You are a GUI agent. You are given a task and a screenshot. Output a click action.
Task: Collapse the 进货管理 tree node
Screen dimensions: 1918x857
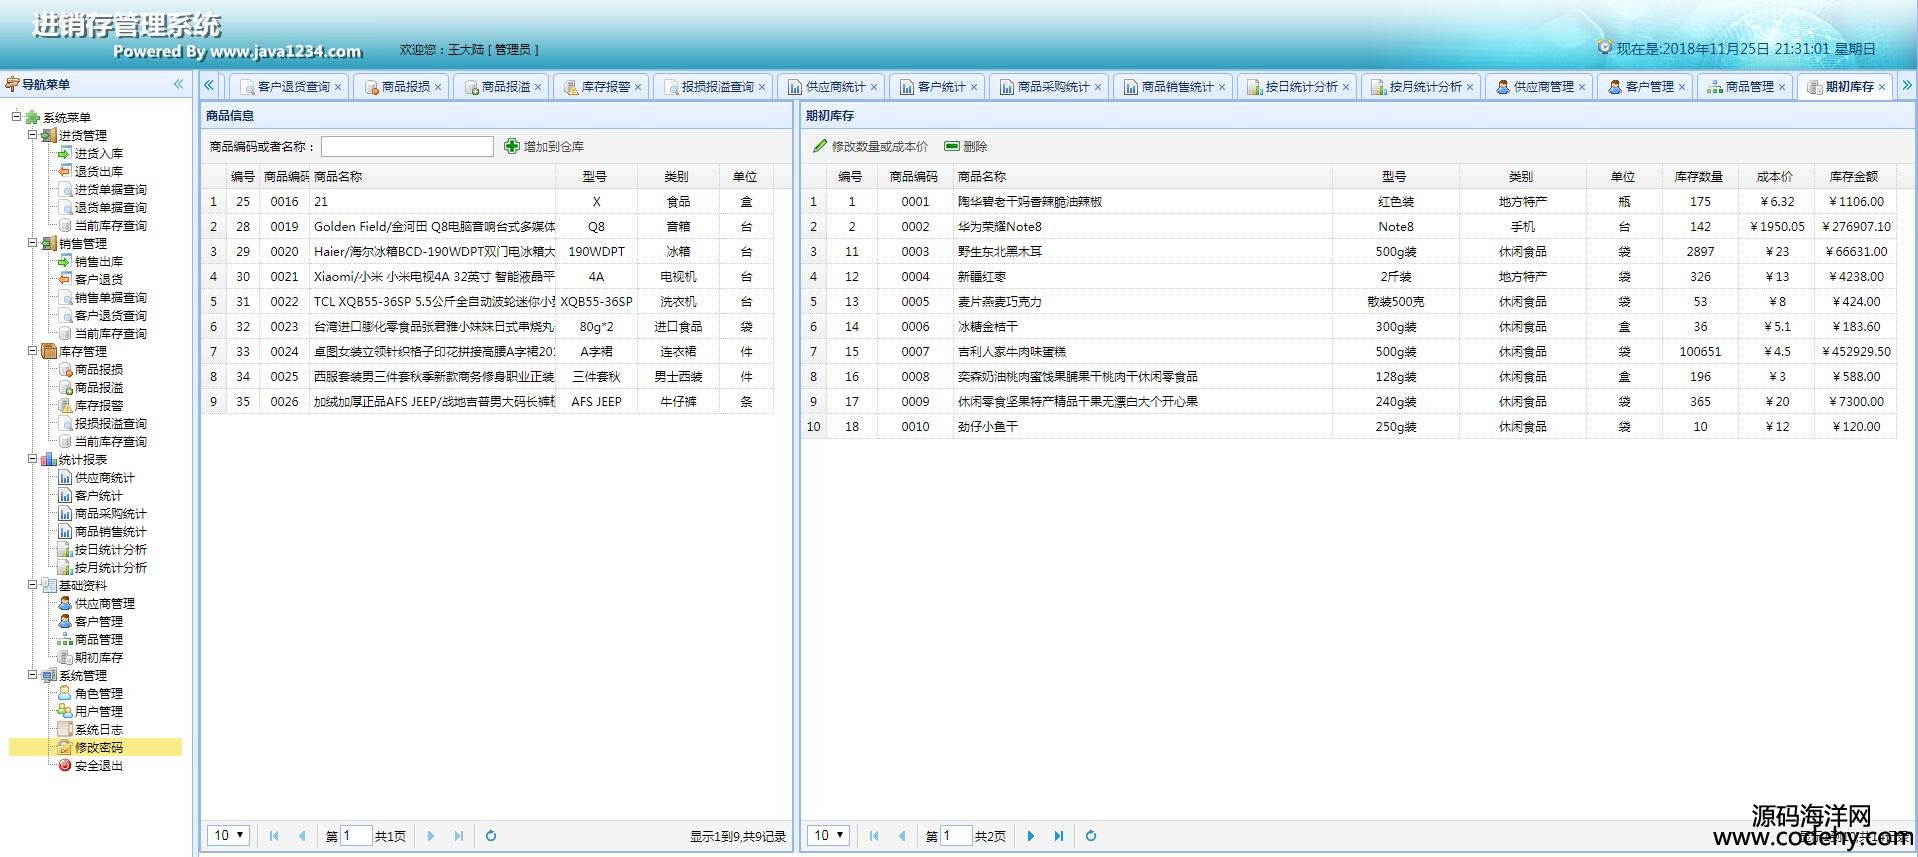33,135
